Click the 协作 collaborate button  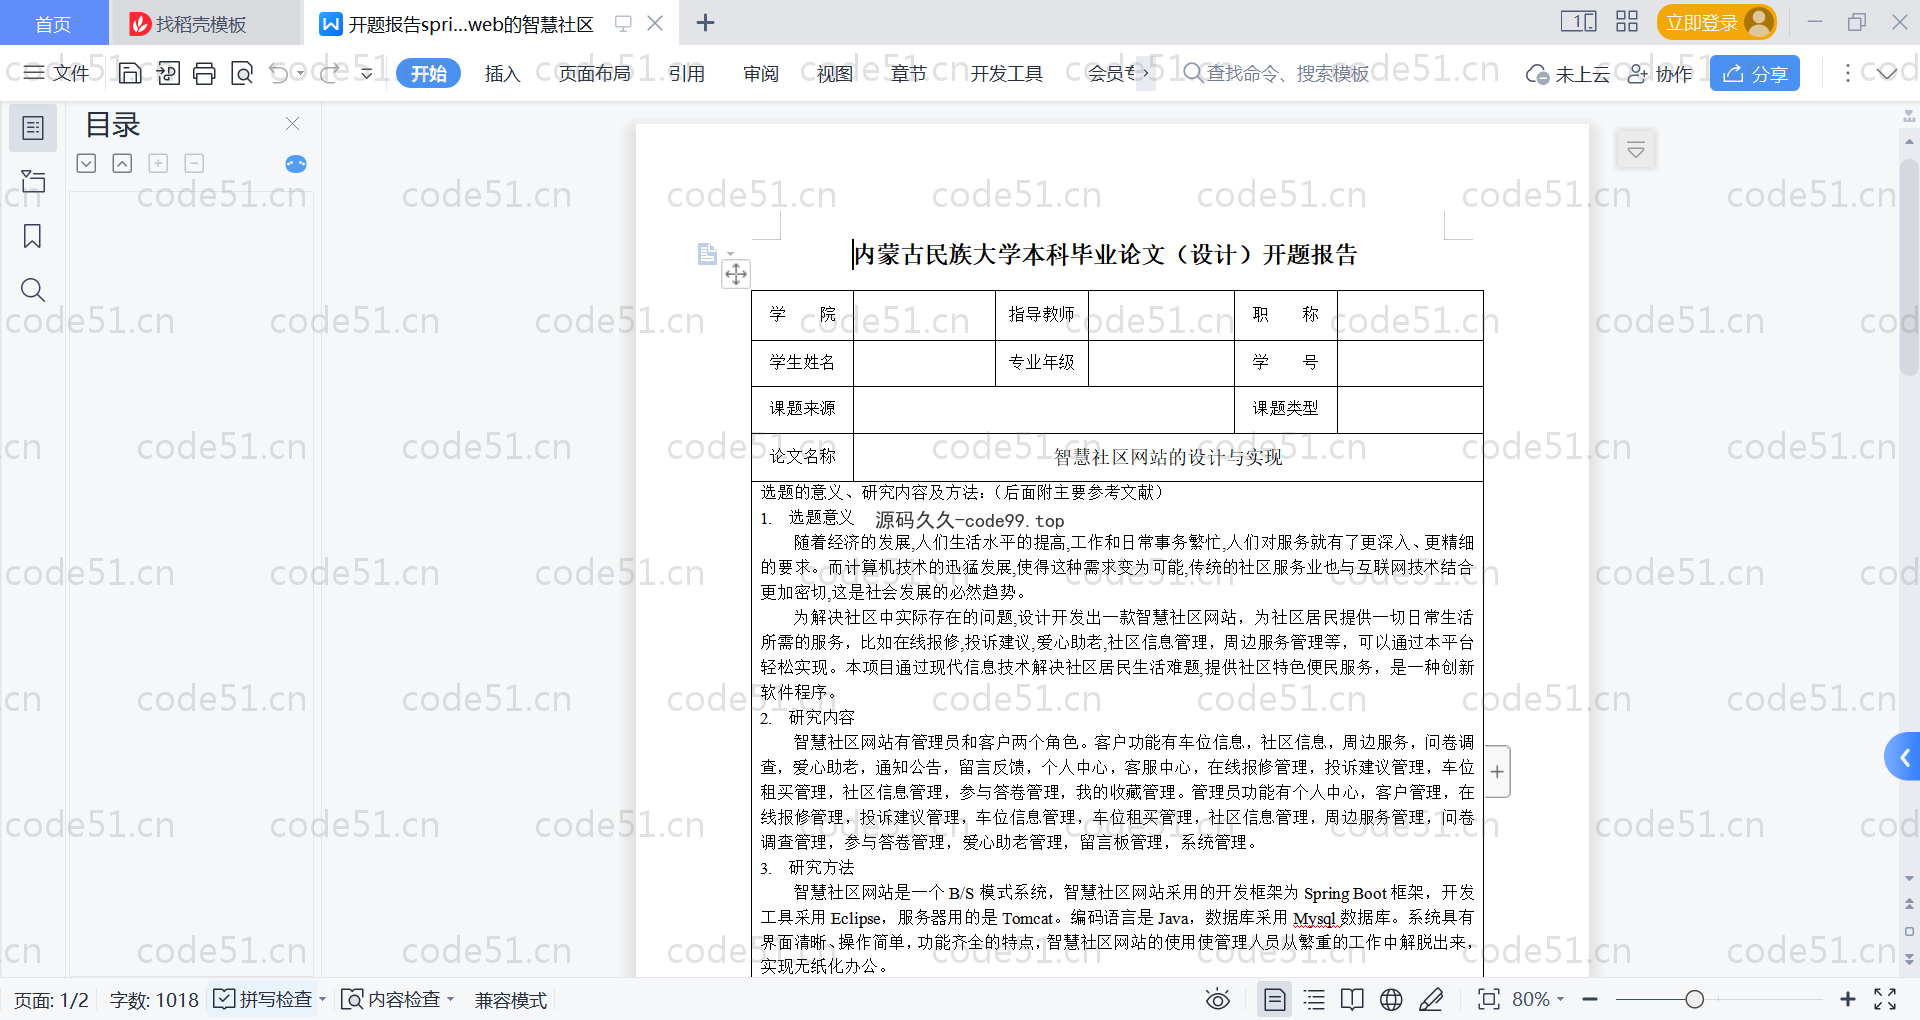tap(1660, 73)
